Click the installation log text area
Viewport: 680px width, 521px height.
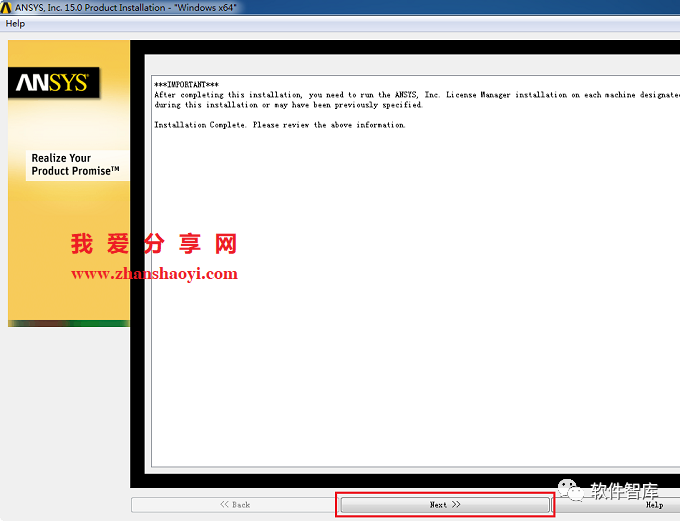pyautogui.click(x=415, y=271)
